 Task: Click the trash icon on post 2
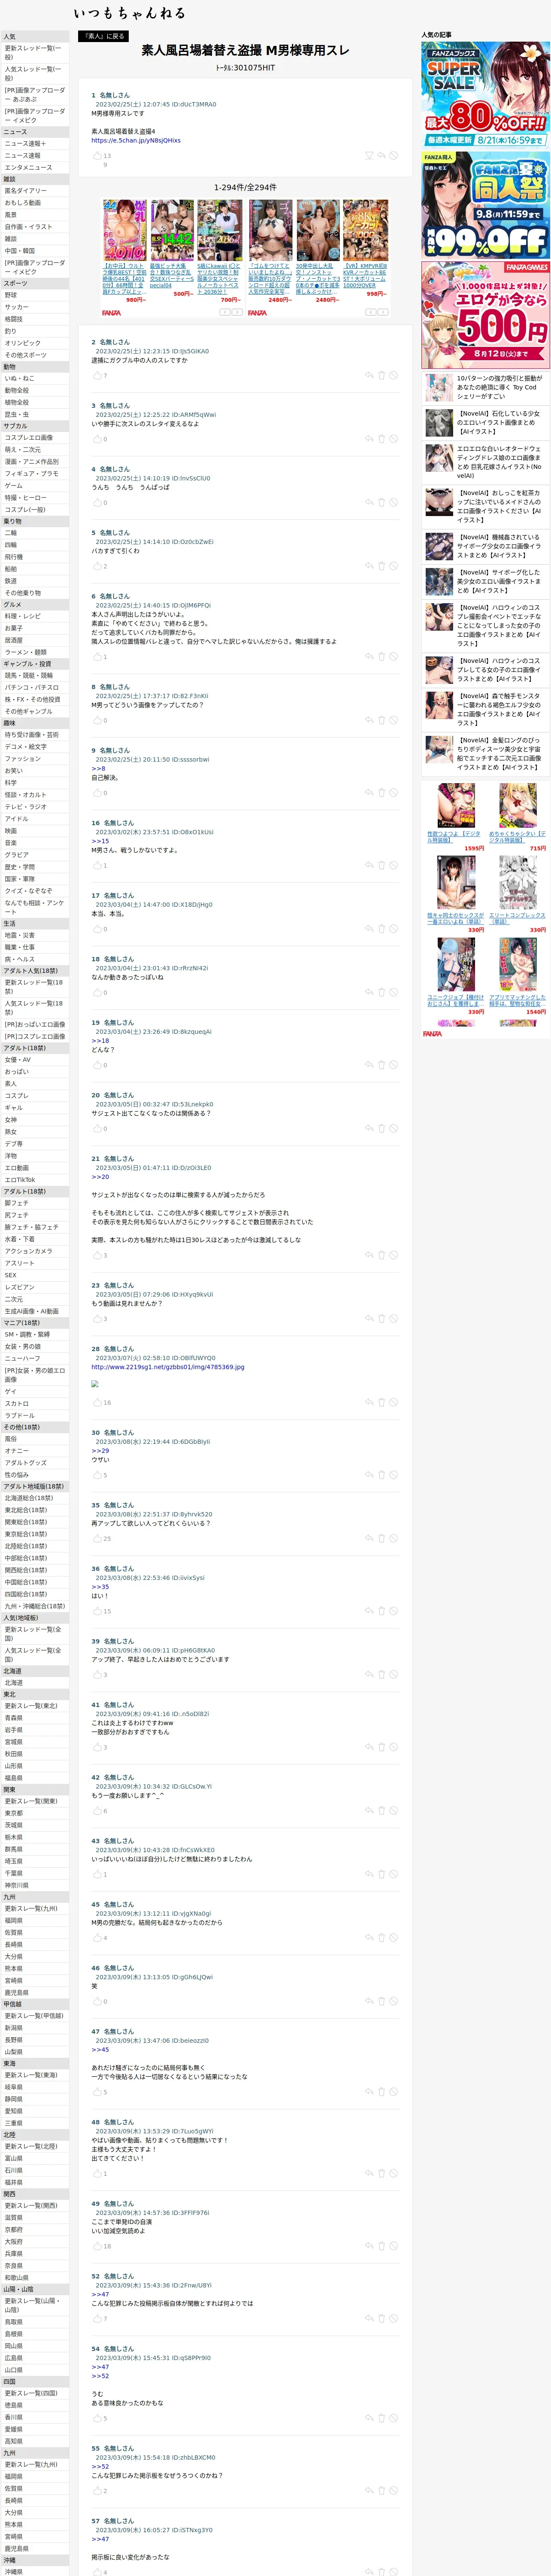tap(381, 376)
